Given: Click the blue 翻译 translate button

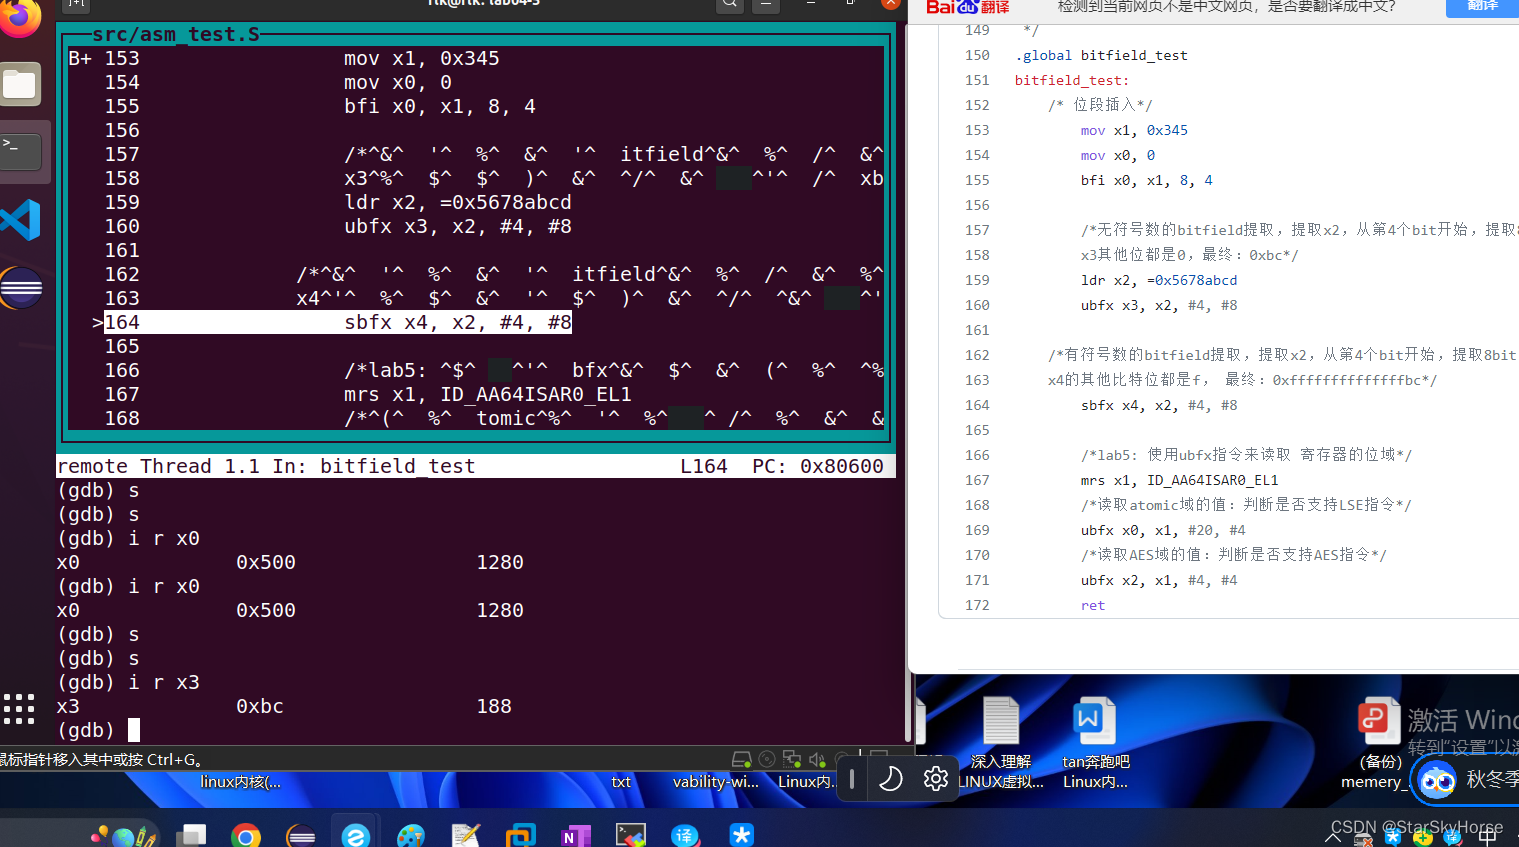Looking at the screenshot, I should [x=1482, y=6].
